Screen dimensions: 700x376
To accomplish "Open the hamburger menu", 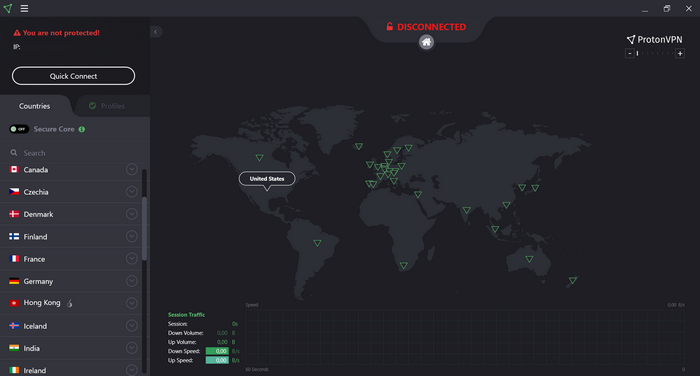I will (x=24, y=8).
